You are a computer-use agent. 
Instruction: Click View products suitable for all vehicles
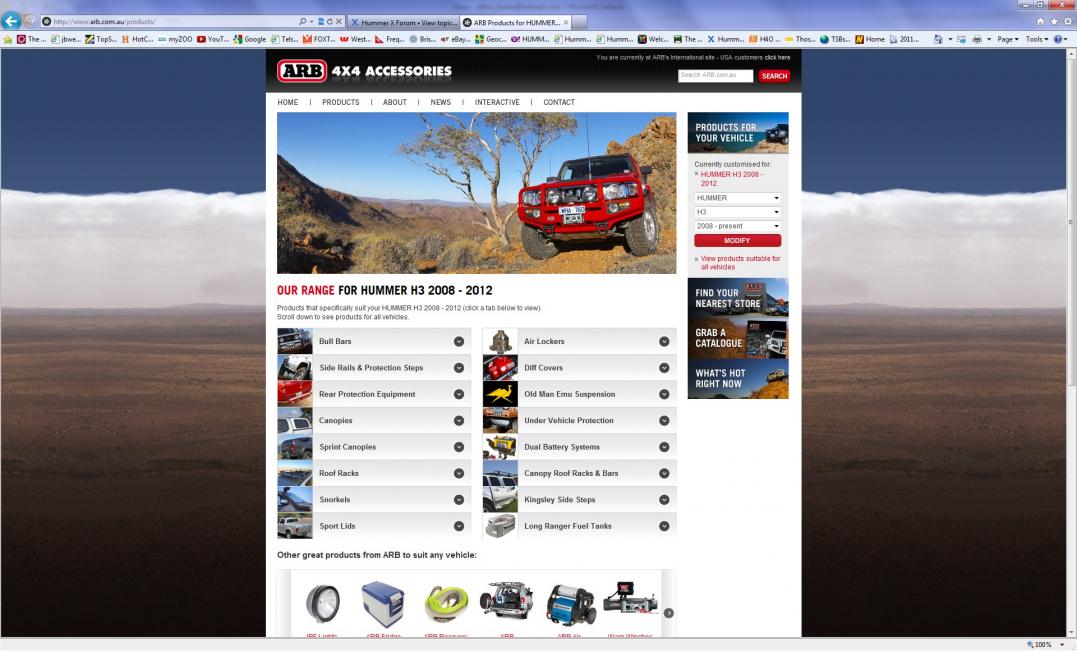(x=740, y=262)
